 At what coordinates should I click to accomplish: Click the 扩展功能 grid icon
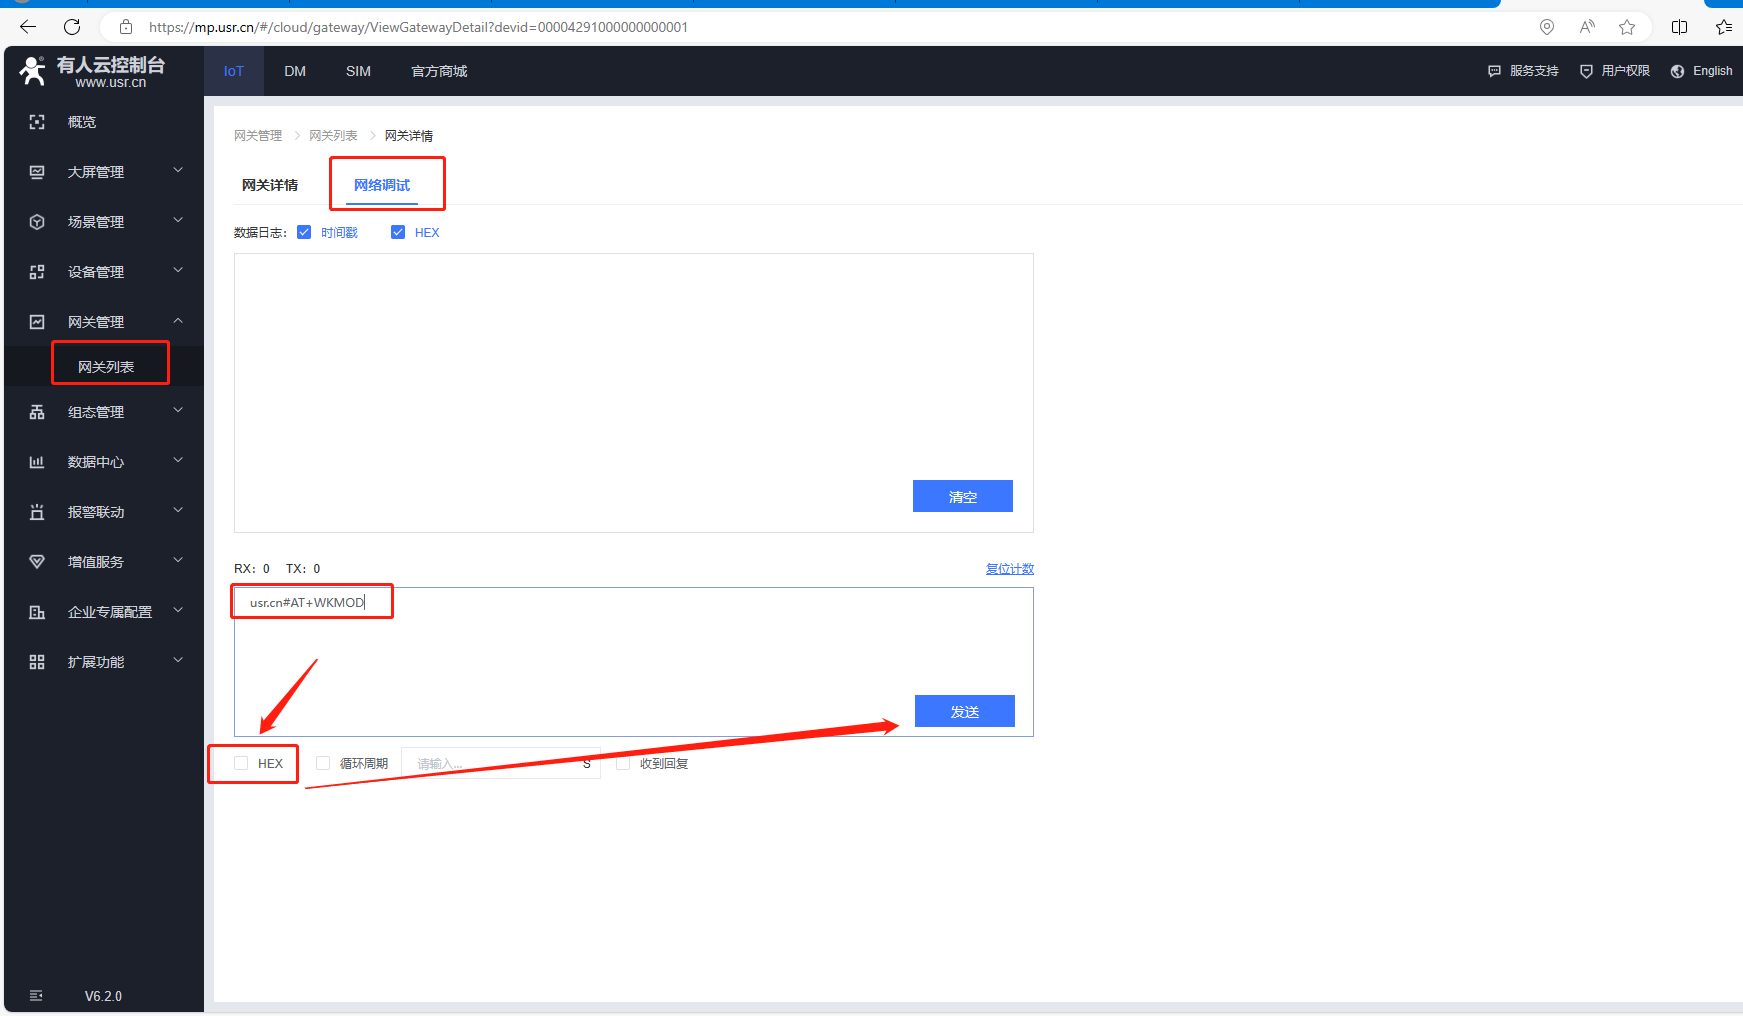click(x=37, y=662)
